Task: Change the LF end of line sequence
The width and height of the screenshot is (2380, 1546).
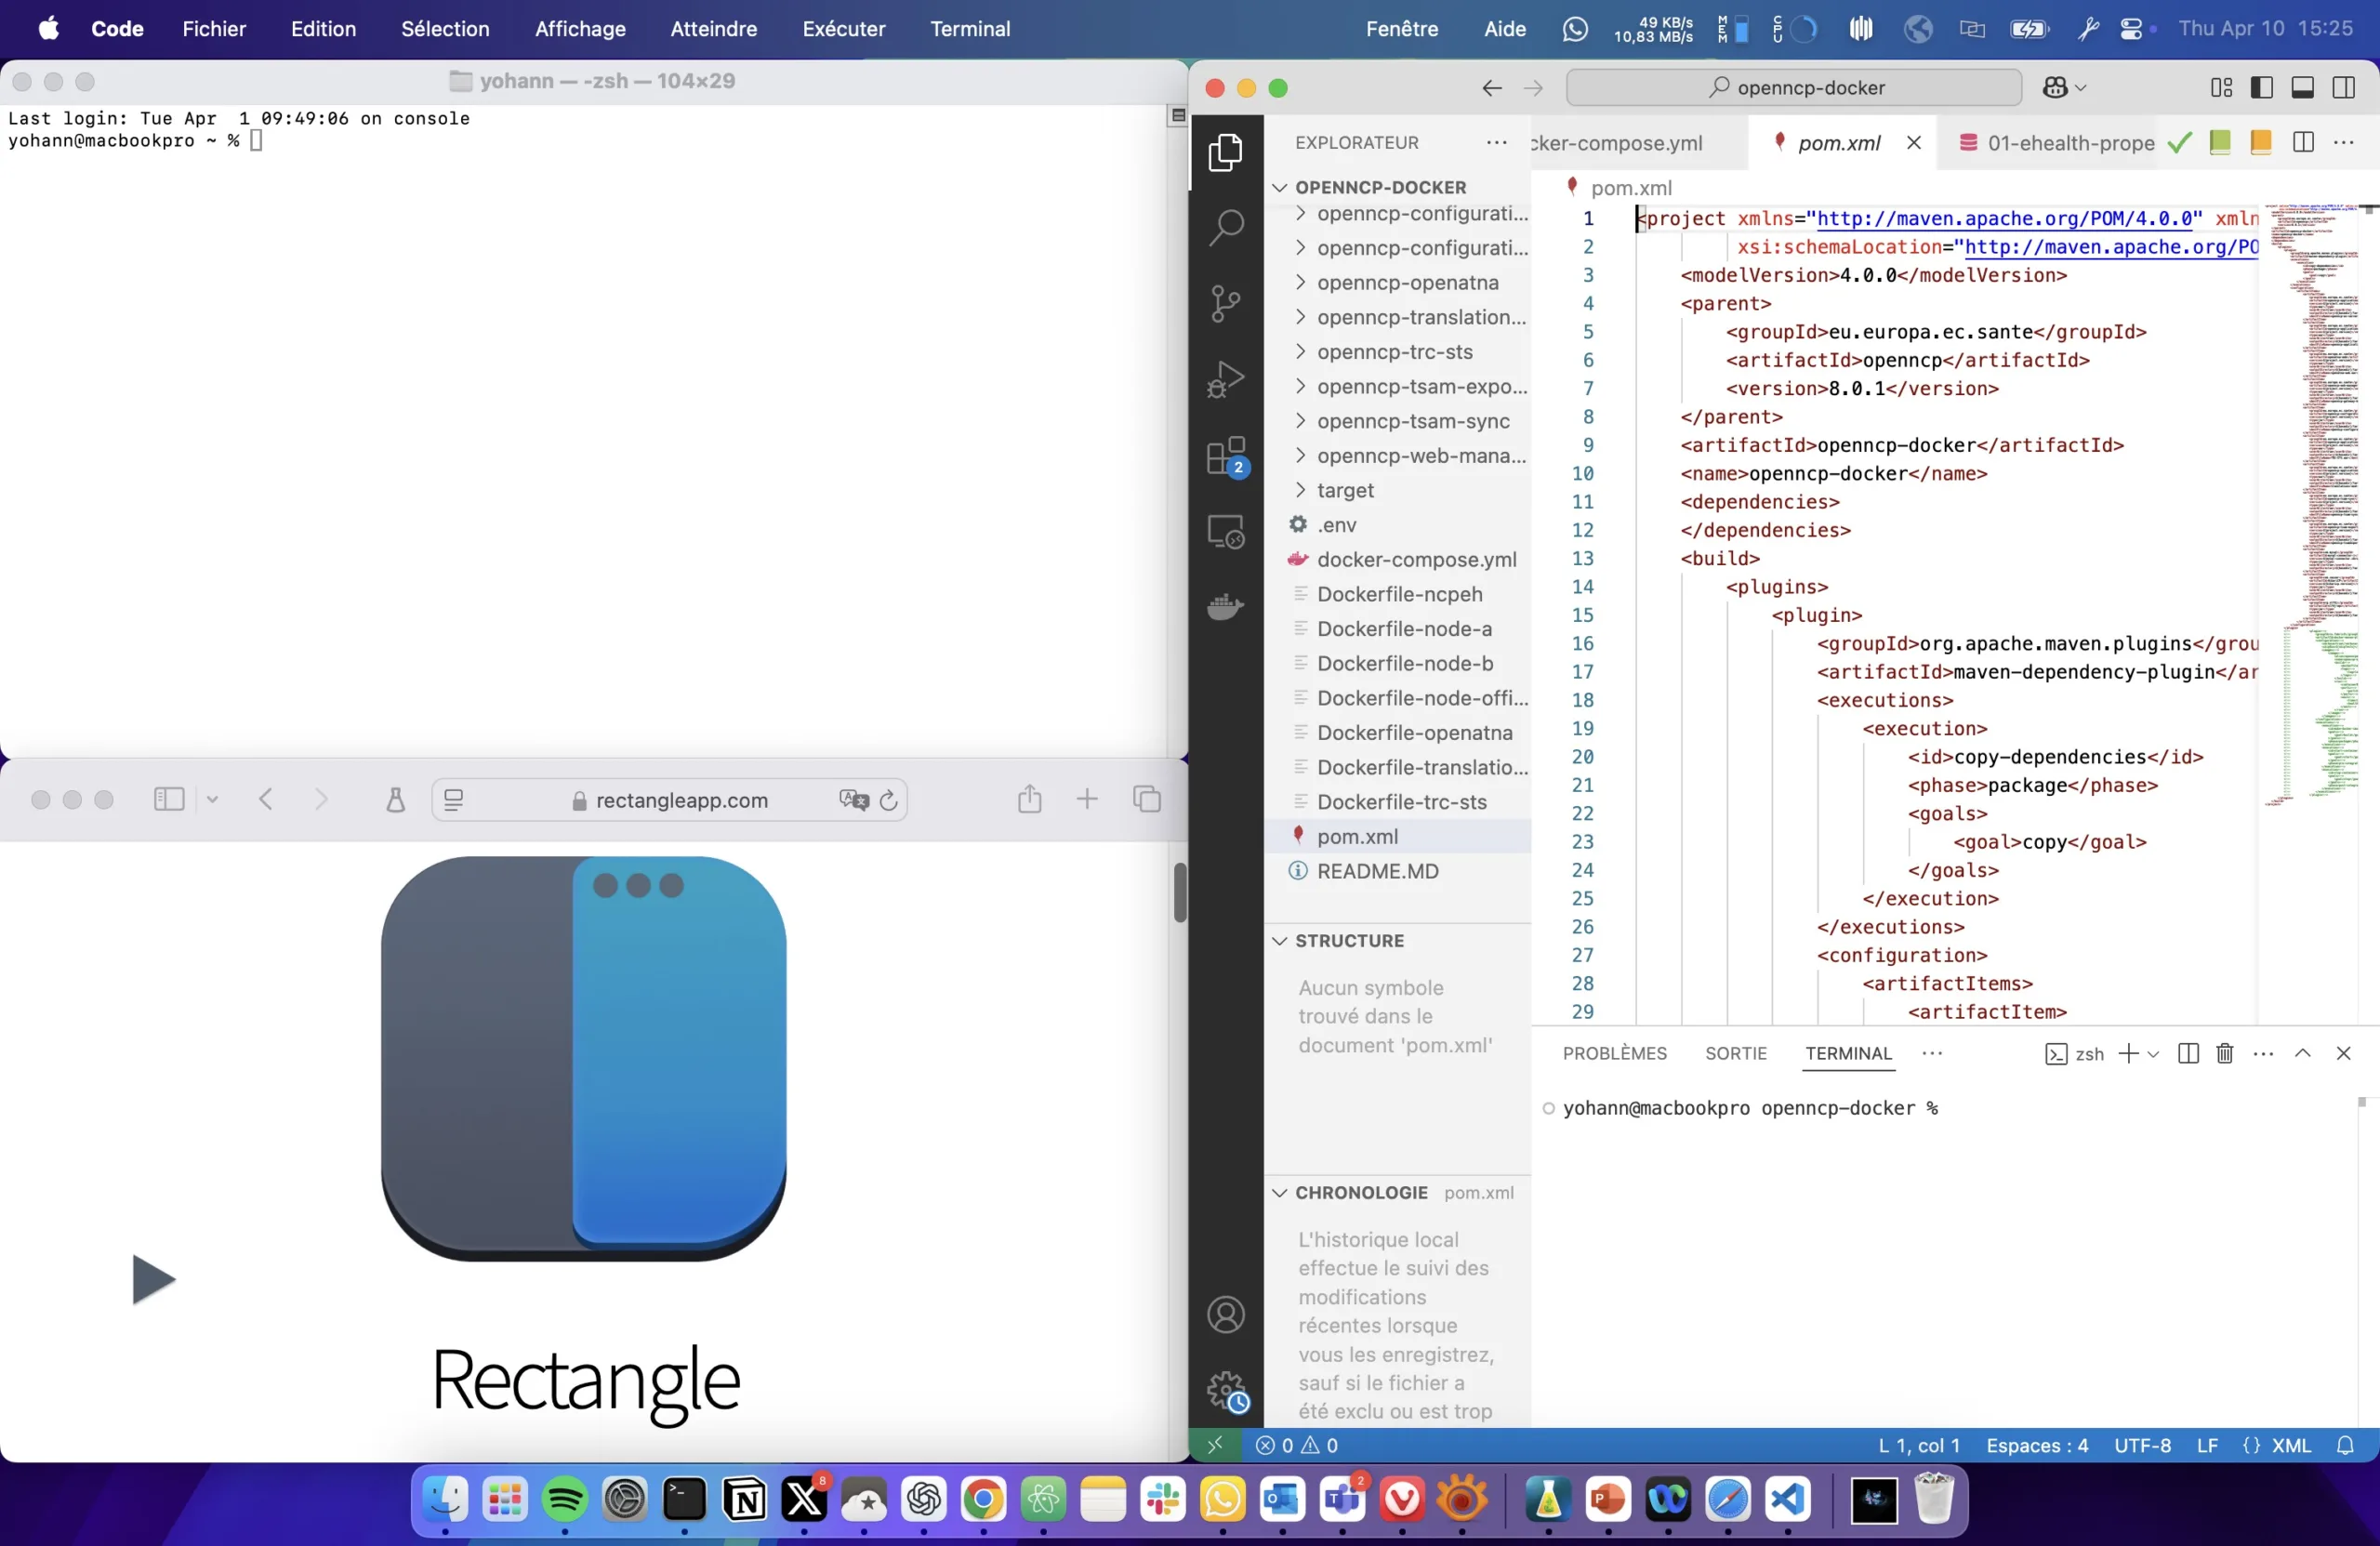Action: [x=2207, y=1445]
